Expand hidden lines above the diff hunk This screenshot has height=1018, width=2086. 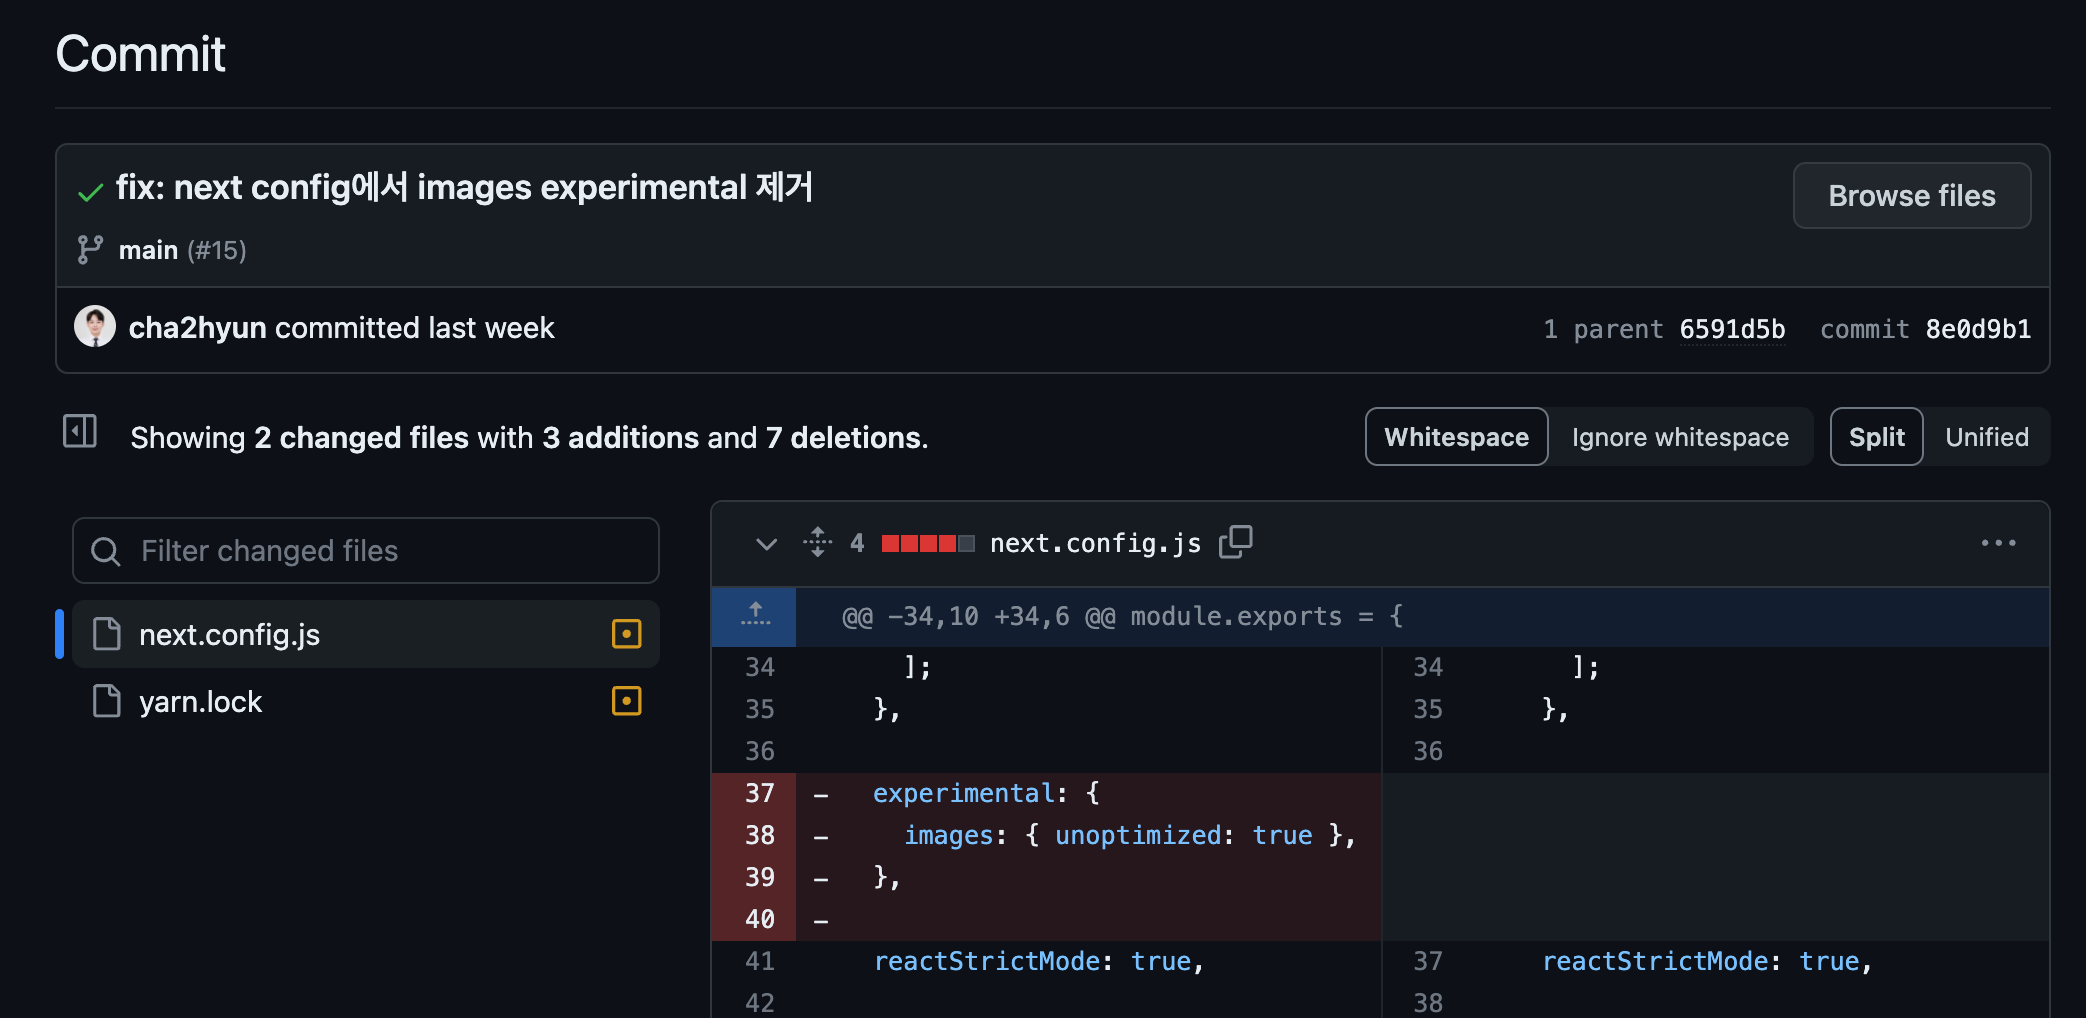pyautogui.click(x=755, y=616)
